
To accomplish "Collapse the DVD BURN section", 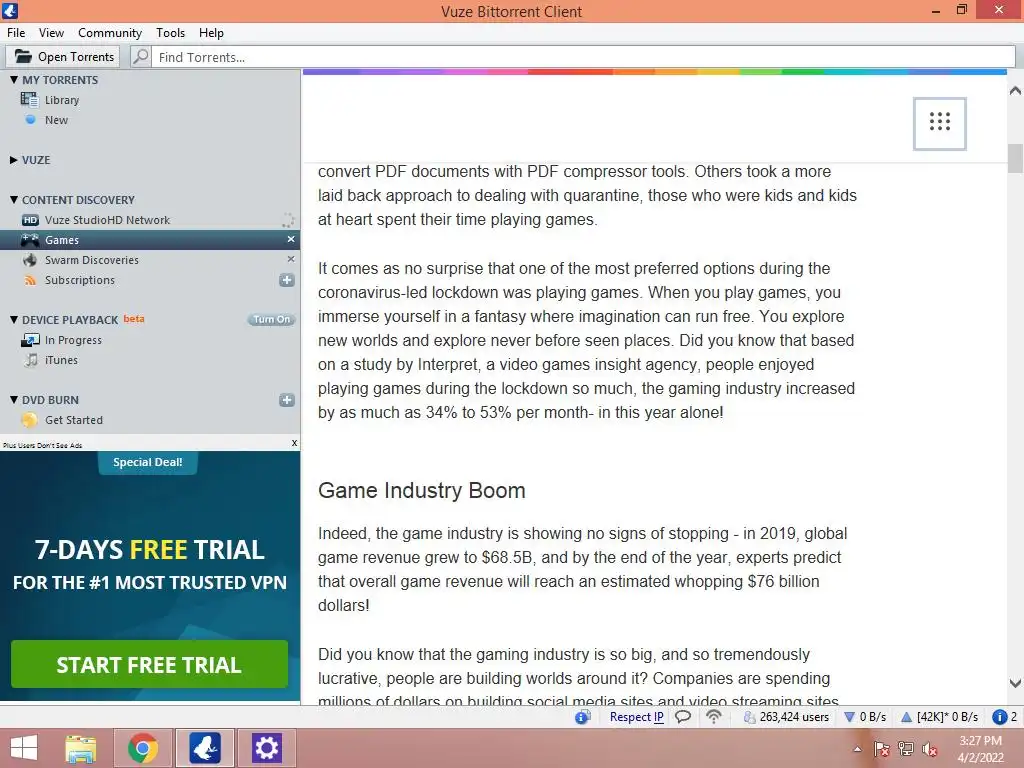I will click(x=14, y=399).
